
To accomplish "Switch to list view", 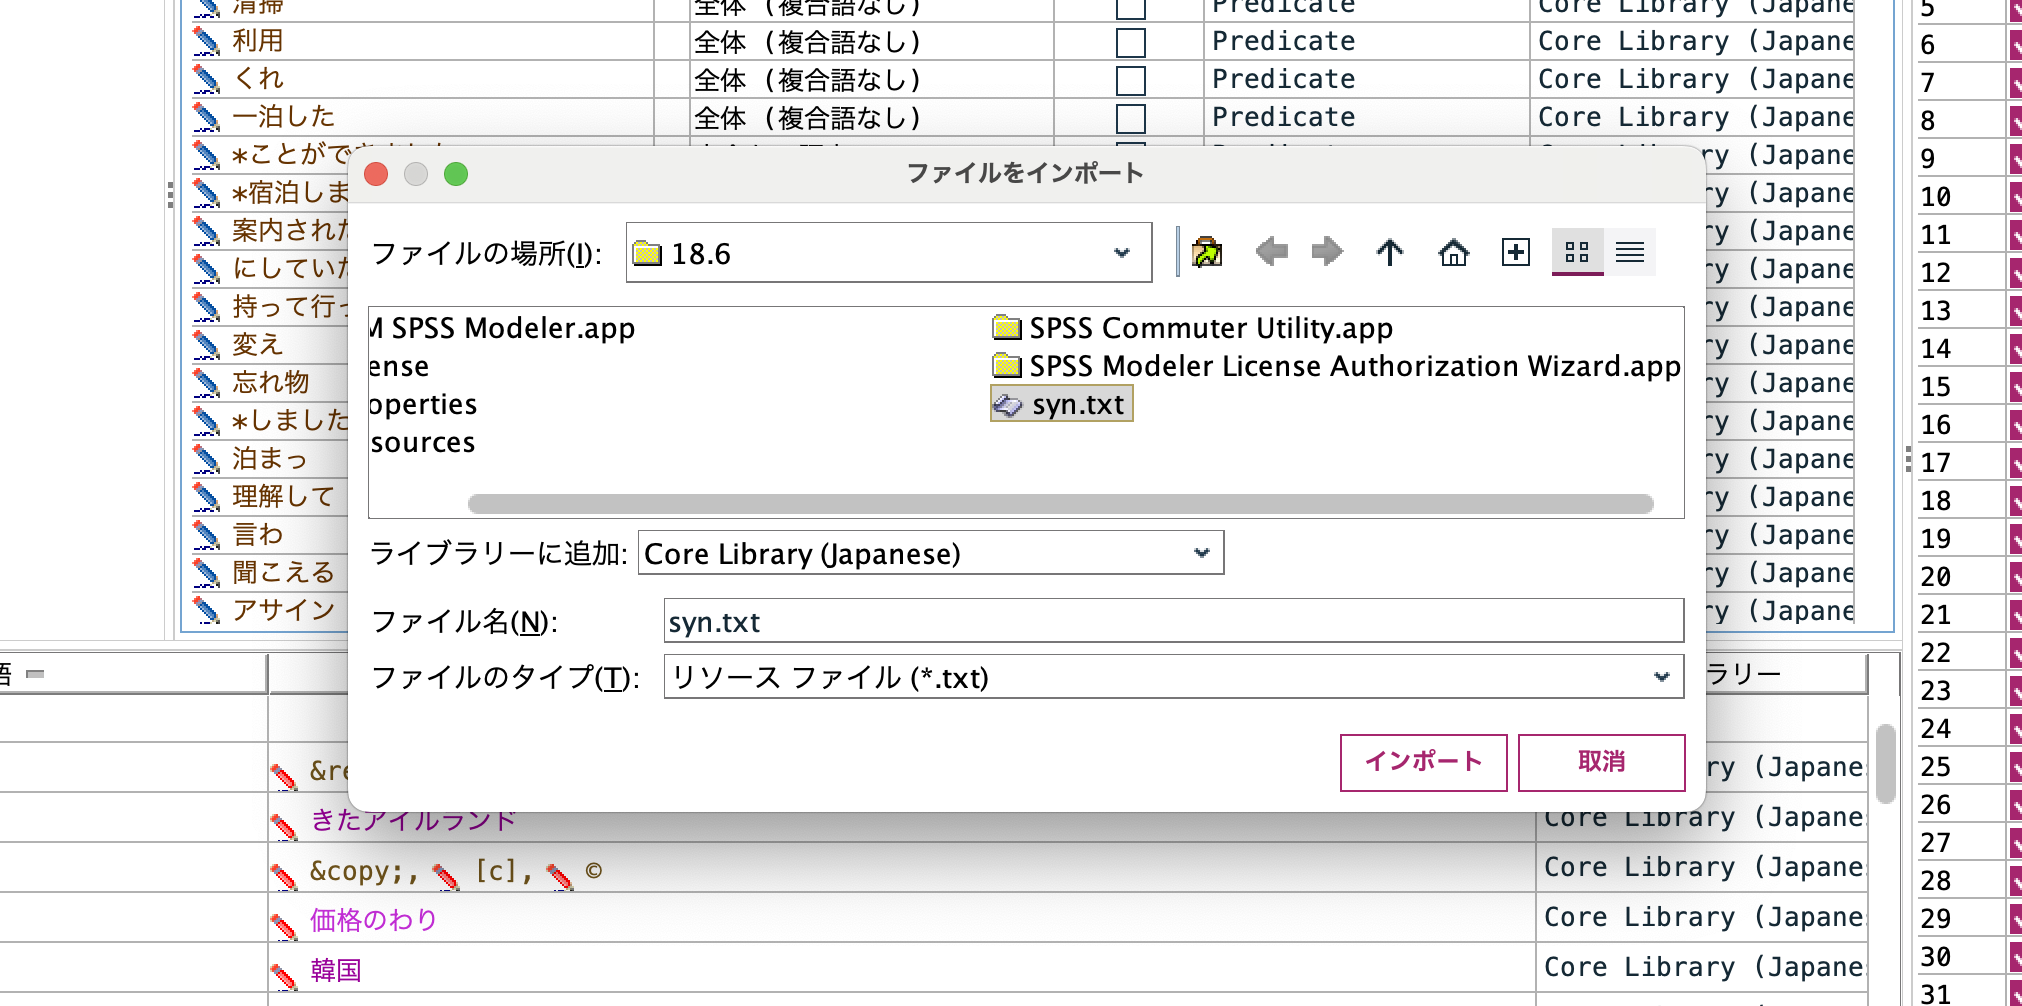I will [1630, 252].
